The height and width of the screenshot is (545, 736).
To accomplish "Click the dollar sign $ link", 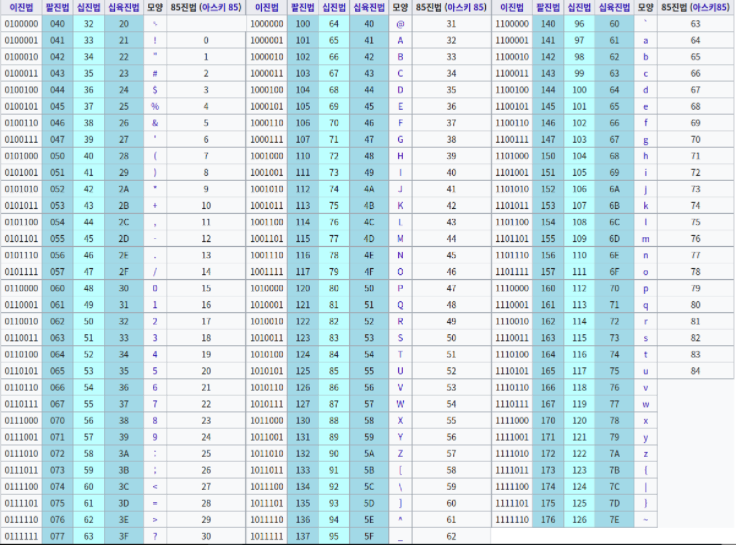I will point(155,90).
